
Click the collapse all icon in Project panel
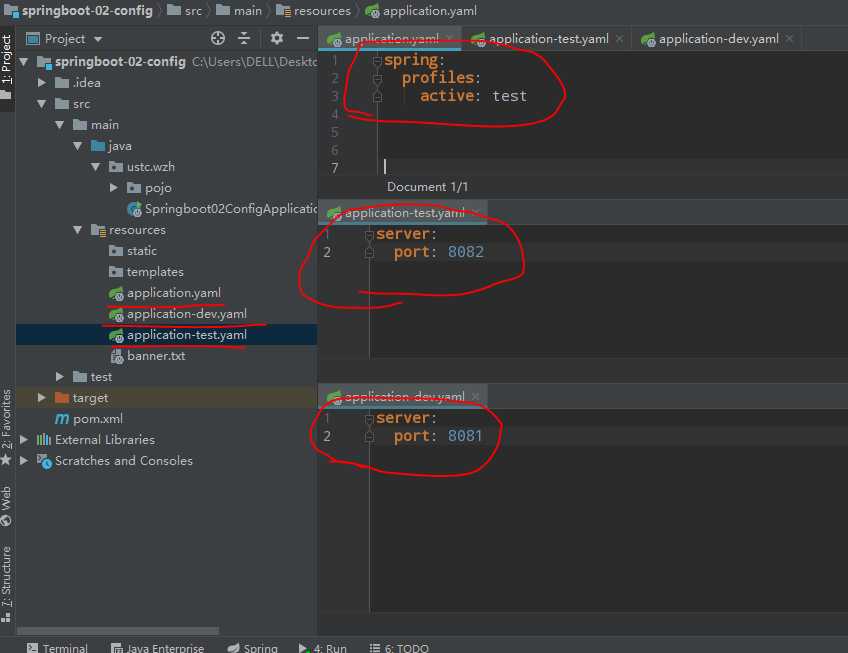tap(244, 38)
